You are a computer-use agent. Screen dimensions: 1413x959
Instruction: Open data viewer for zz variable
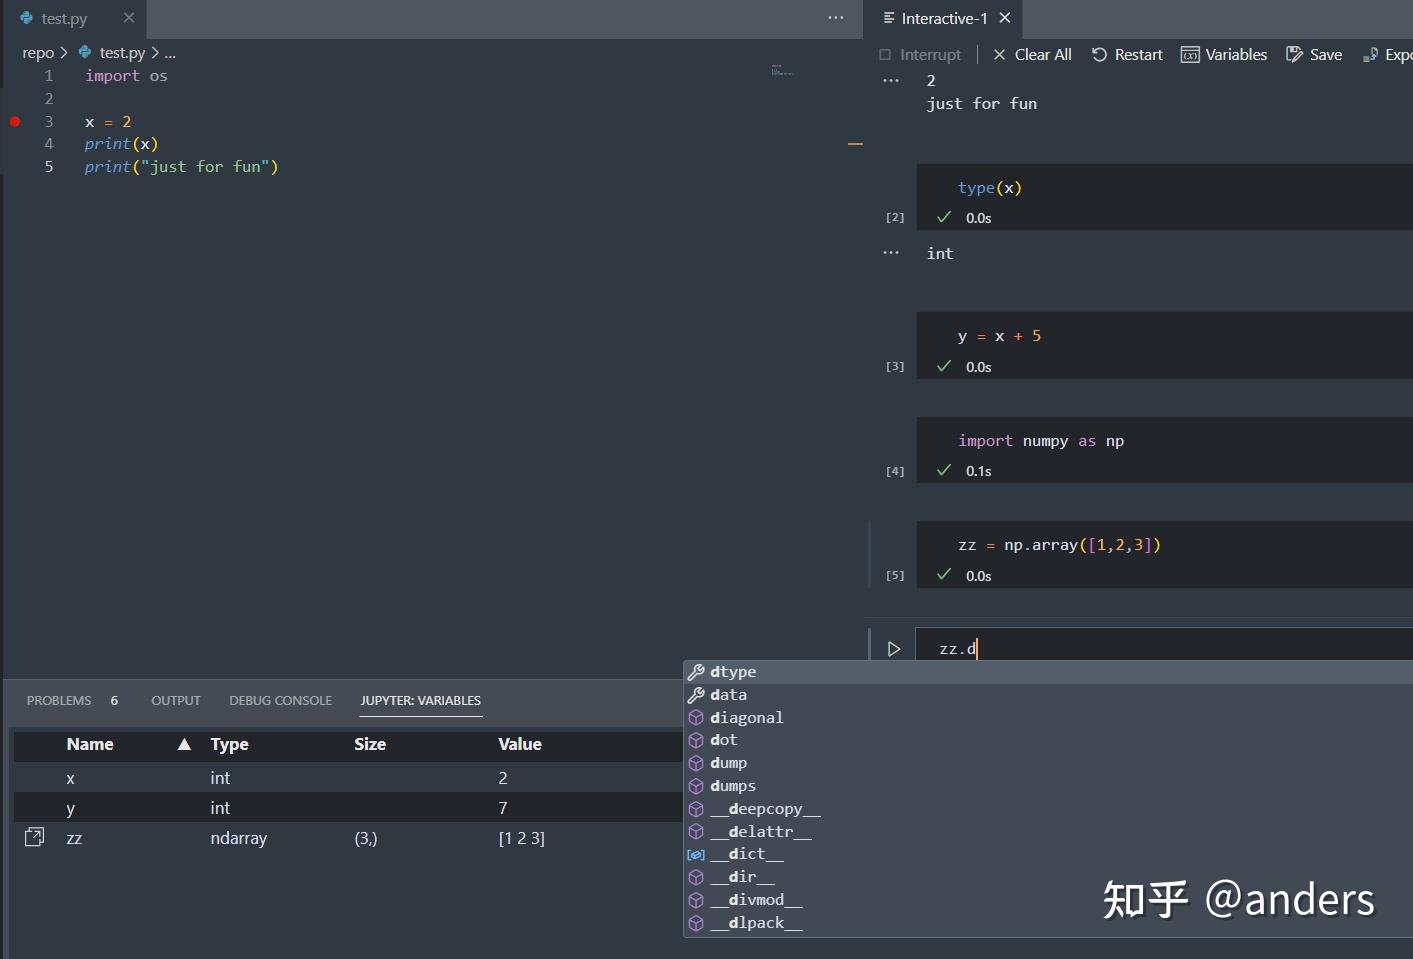pyautogui.click(x=35, y=838)
